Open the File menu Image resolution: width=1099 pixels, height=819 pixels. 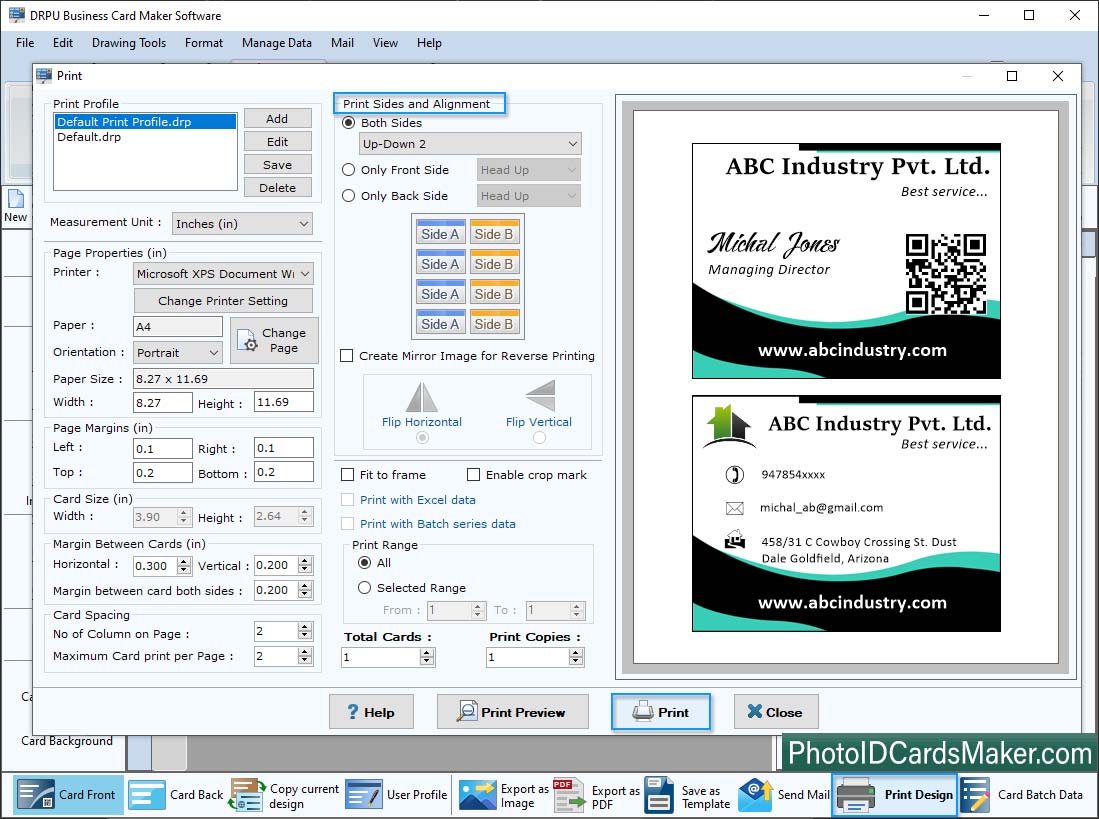click(x=25, y=43)
